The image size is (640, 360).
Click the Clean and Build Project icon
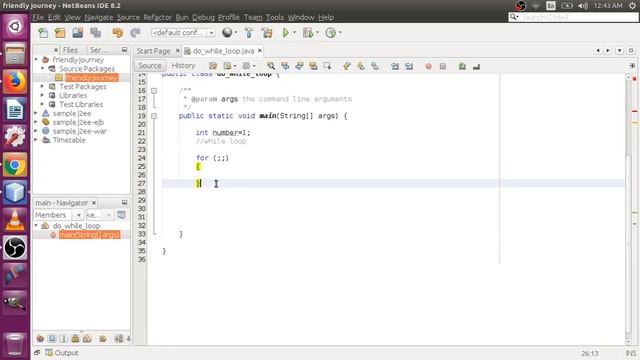pyautogui.click(x=267, y=33)
